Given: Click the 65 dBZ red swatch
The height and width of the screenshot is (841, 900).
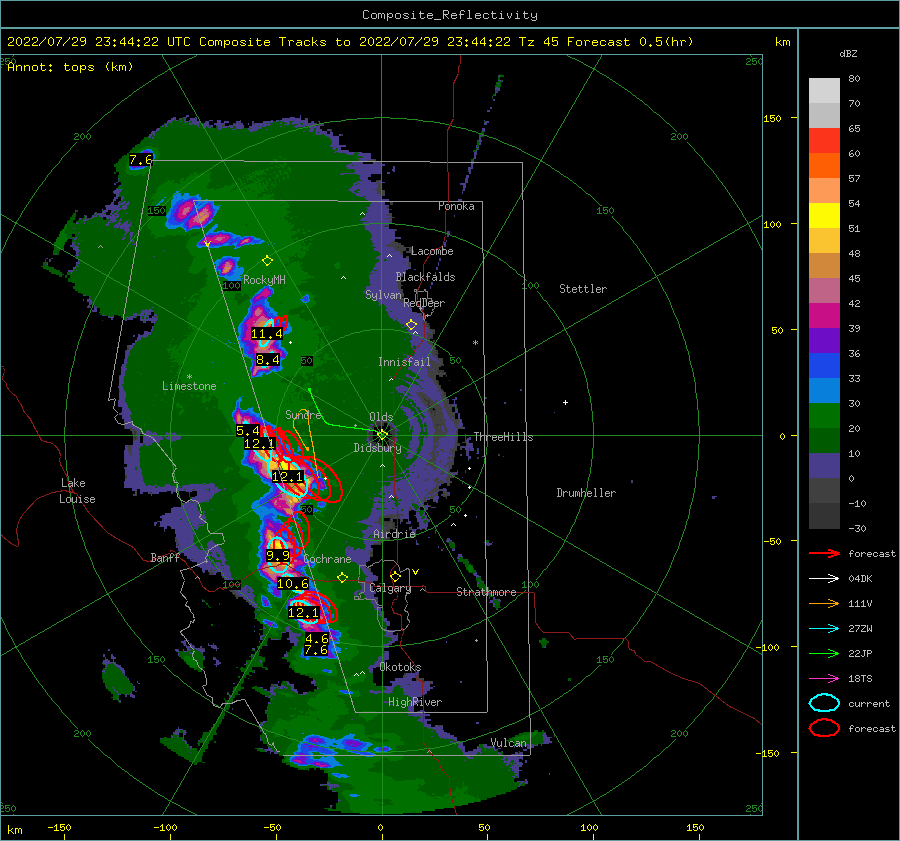Looking at the screenshot, I should pyautogui.click(x=824, y=141).
